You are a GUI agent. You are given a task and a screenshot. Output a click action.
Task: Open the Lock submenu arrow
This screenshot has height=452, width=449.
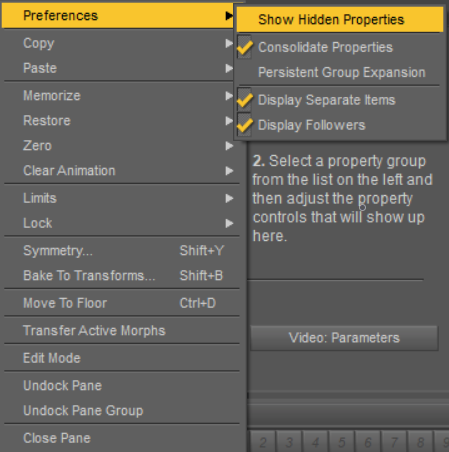[x=229, y=223]
